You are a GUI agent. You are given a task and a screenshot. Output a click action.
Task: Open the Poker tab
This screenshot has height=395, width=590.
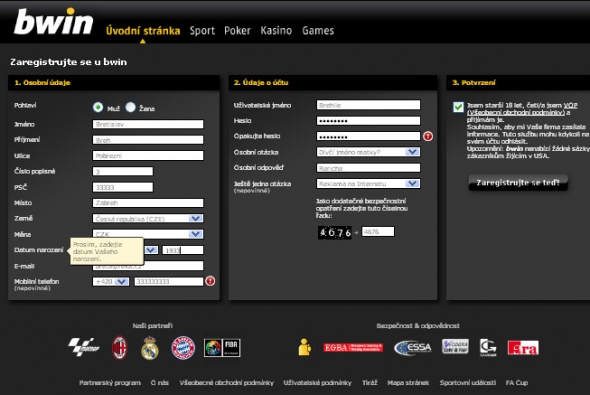pos(237,30)
